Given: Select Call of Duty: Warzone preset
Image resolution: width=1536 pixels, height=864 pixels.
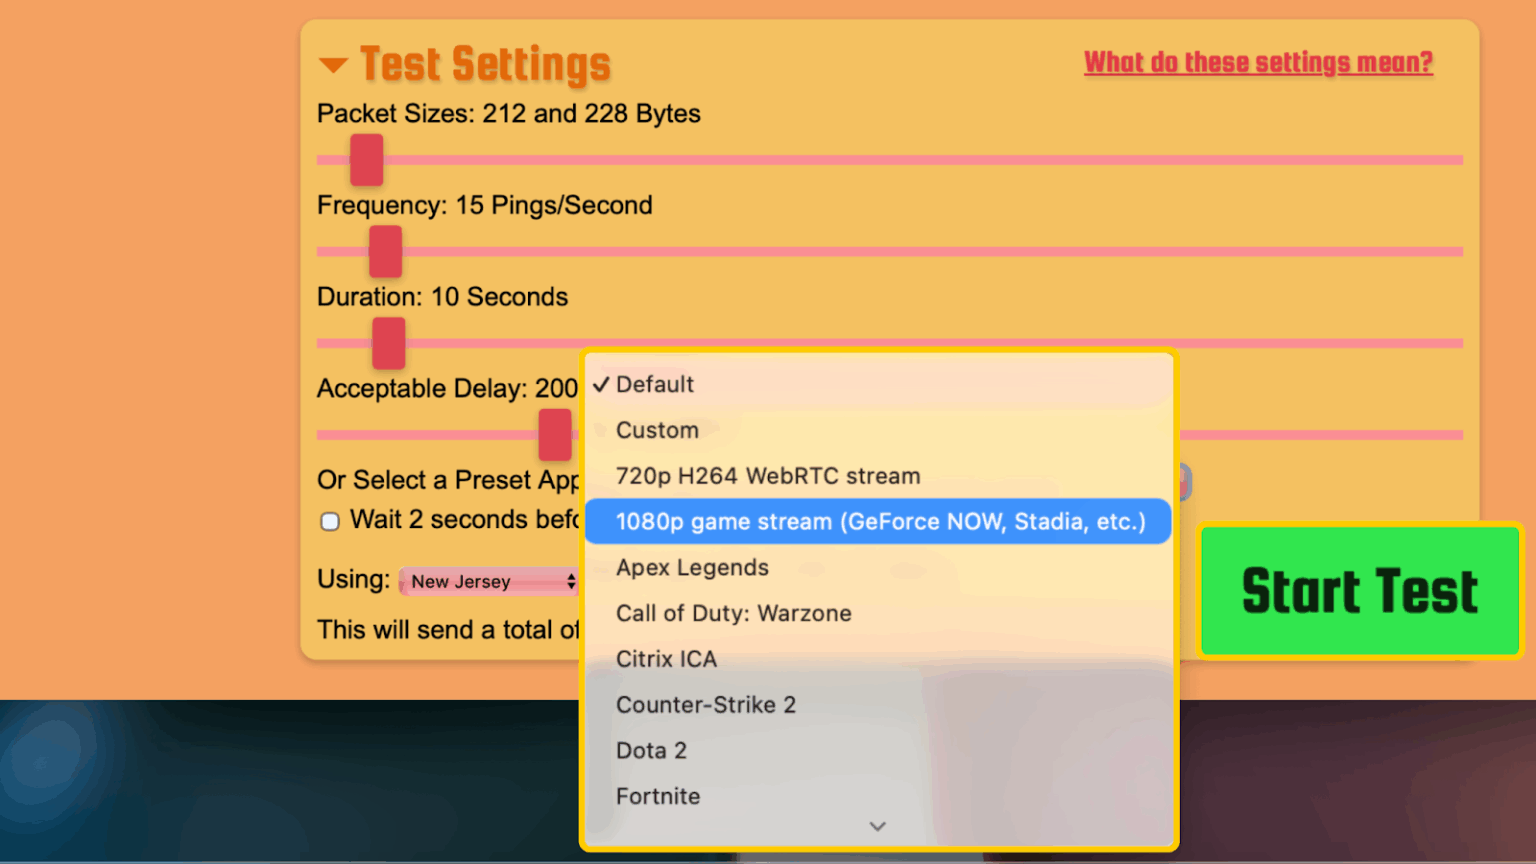Looking at the screenshot, I should pyautogui.click(x=733, y=614).
